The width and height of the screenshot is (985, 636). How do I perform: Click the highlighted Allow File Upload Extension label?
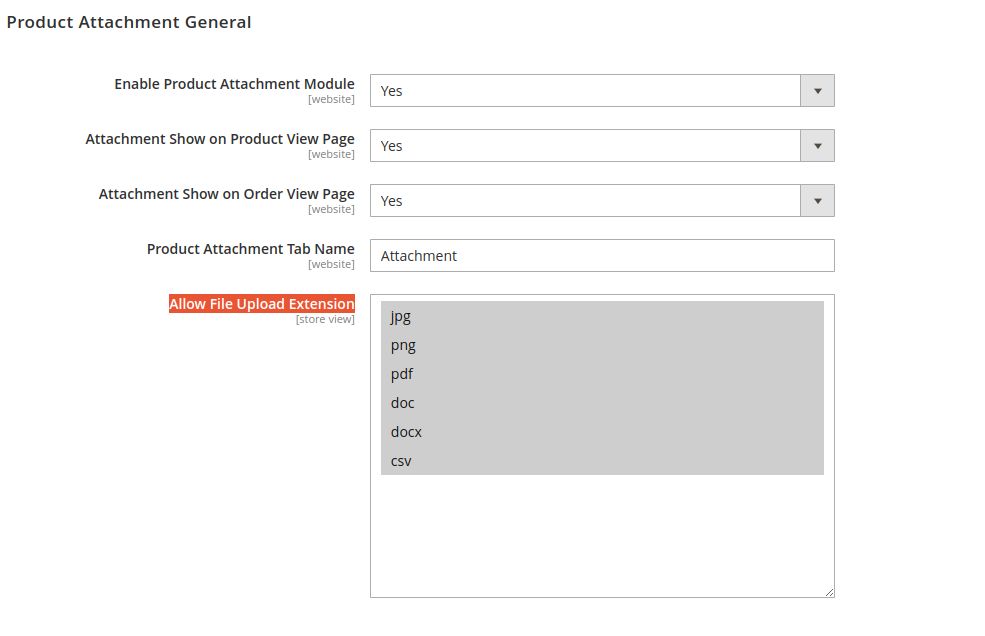click(x=261, y=304)
